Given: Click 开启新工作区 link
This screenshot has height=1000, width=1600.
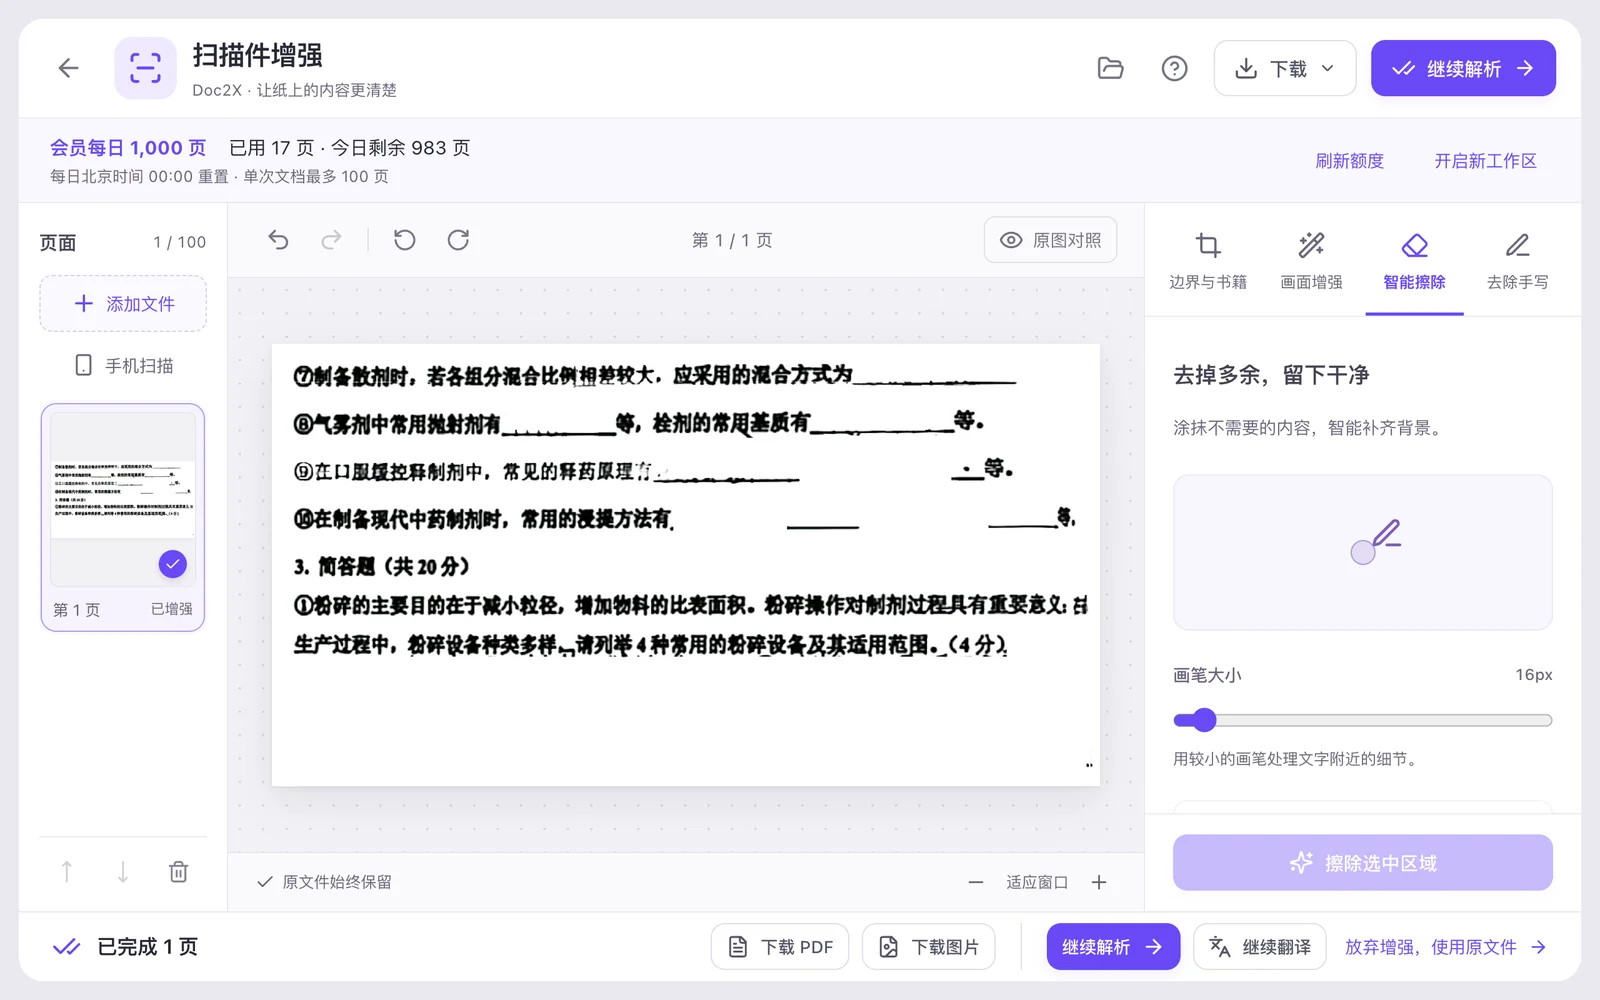Looking at the screenshot, I should point(1485,161).
